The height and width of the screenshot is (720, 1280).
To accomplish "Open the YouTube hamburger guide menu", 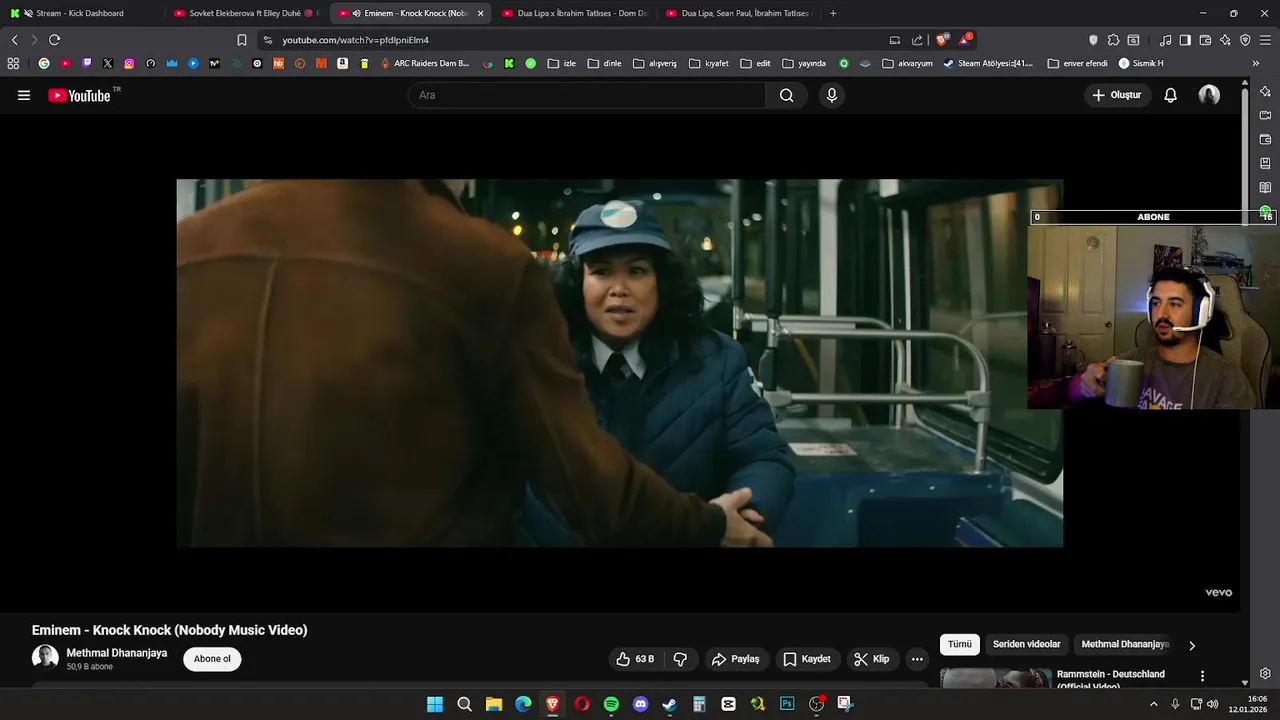I will 24,95.
